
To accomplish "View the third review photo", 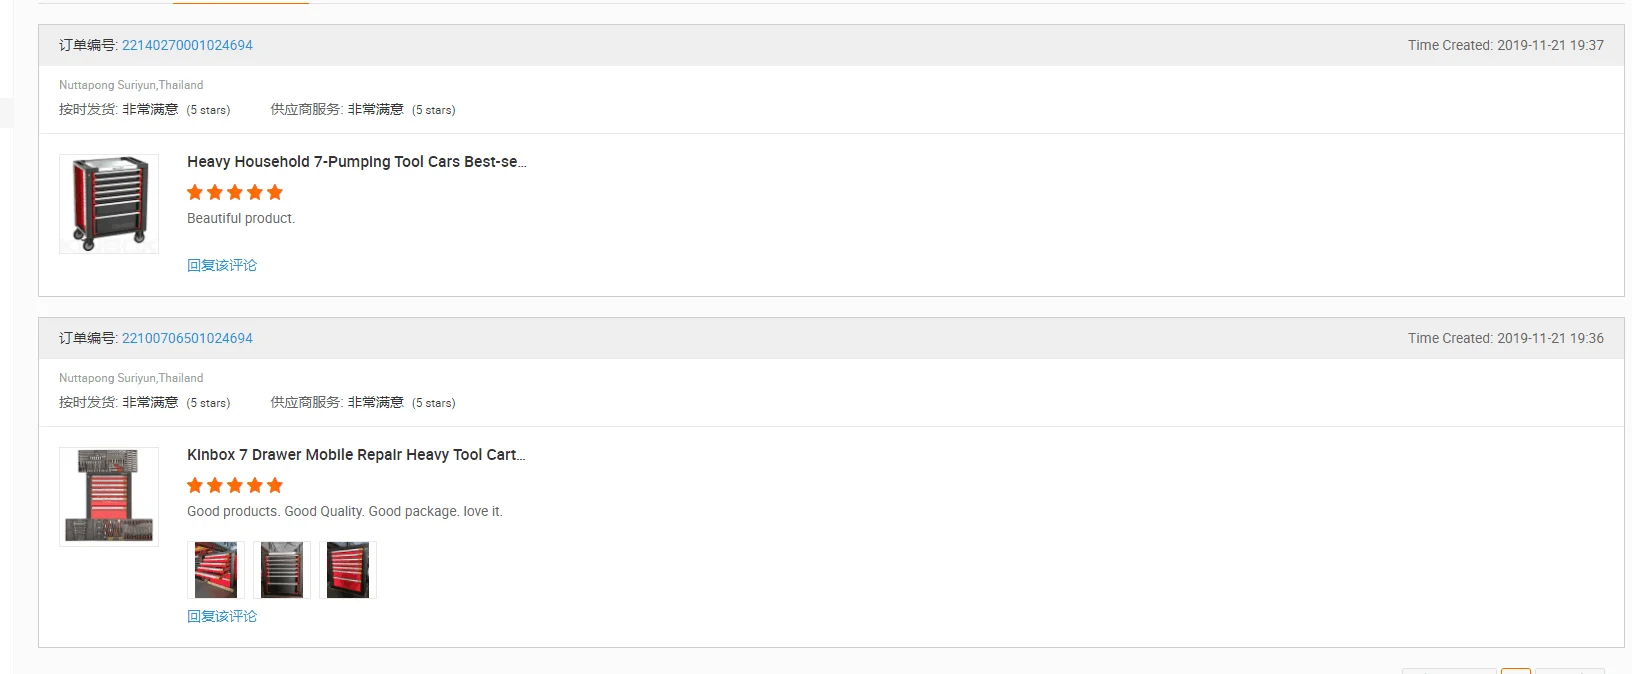I will [x=348, y=570].
